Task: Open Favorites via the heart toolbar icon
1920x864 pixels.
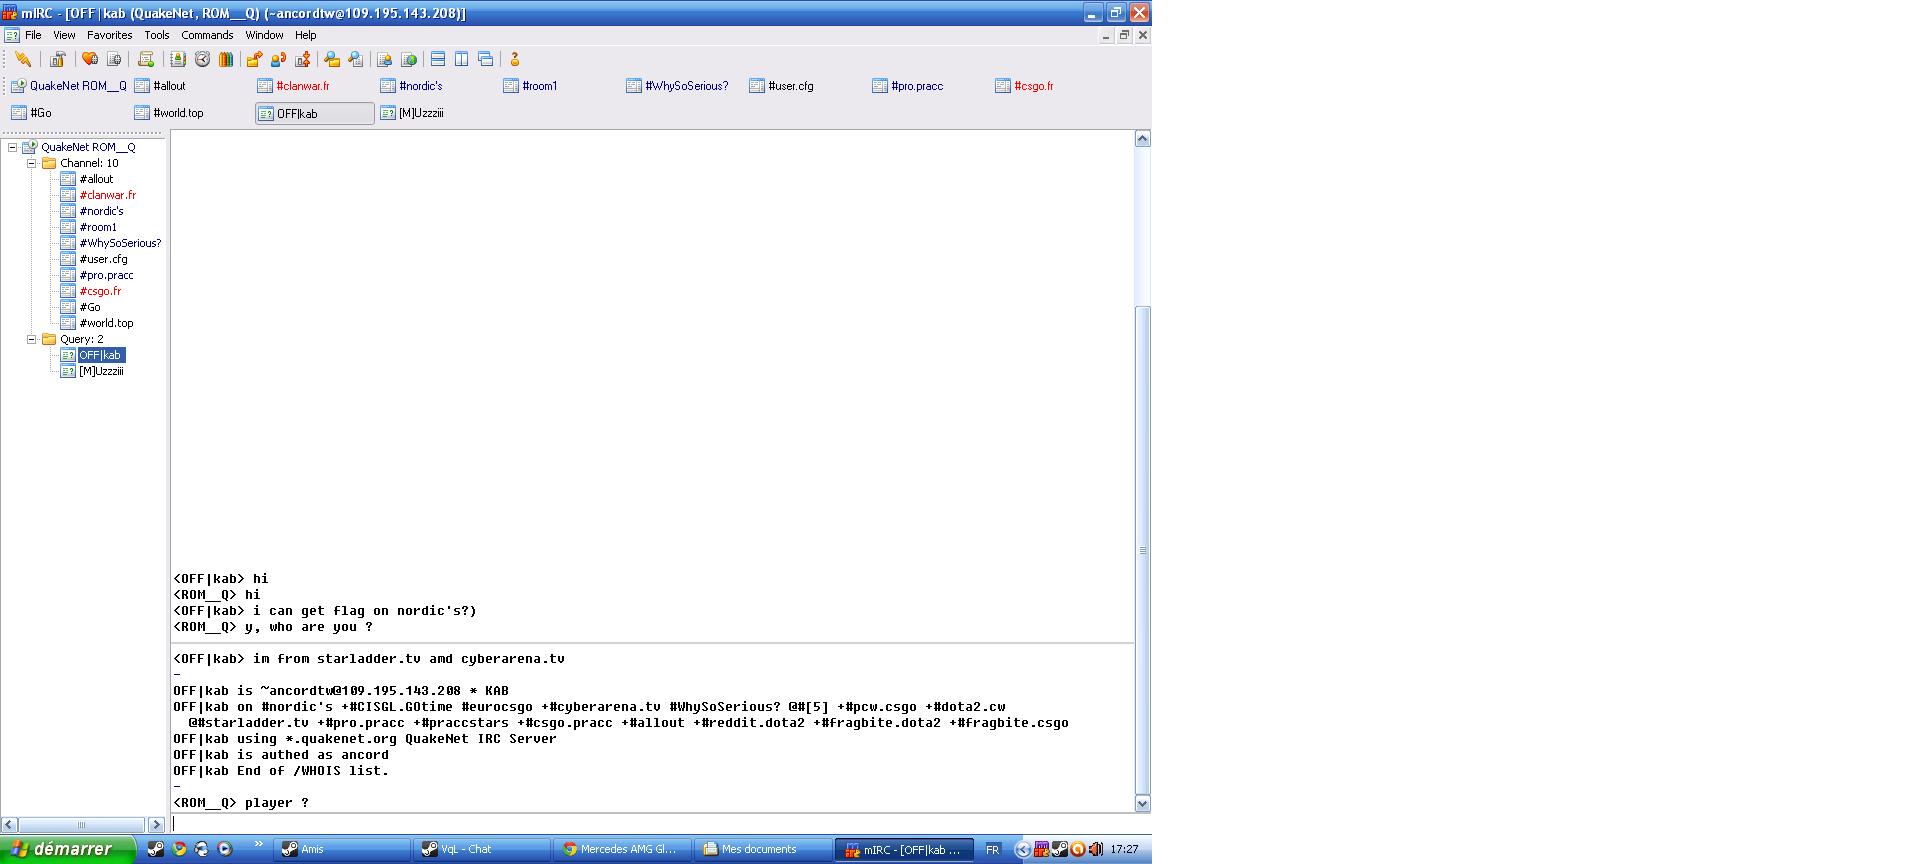Action: (x=90, y=59)
